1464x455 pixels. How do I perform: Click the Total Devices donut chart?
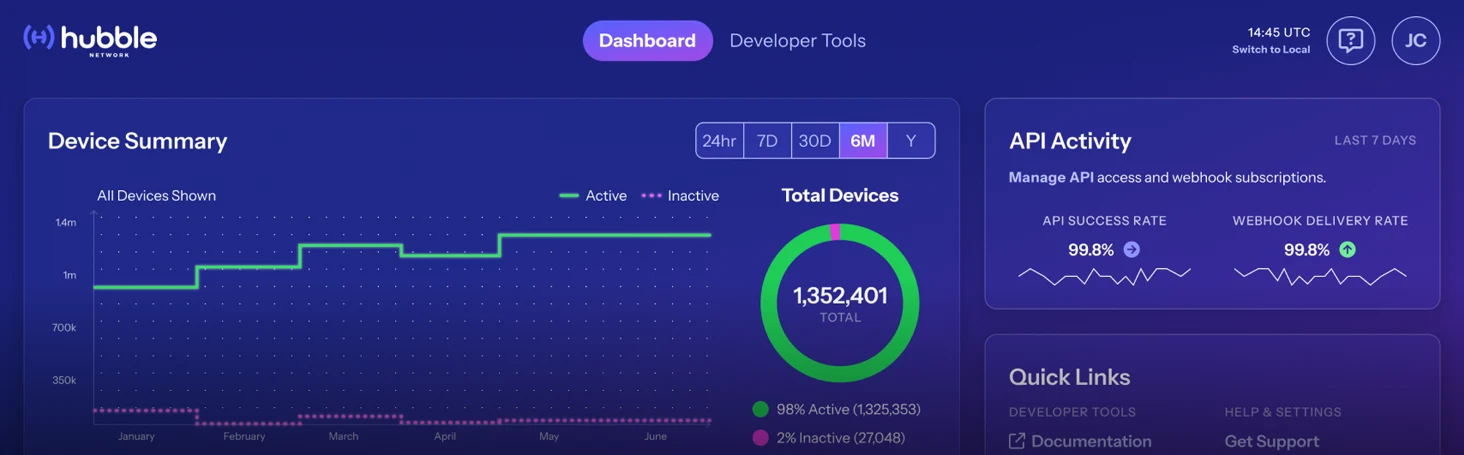(840, 303)
